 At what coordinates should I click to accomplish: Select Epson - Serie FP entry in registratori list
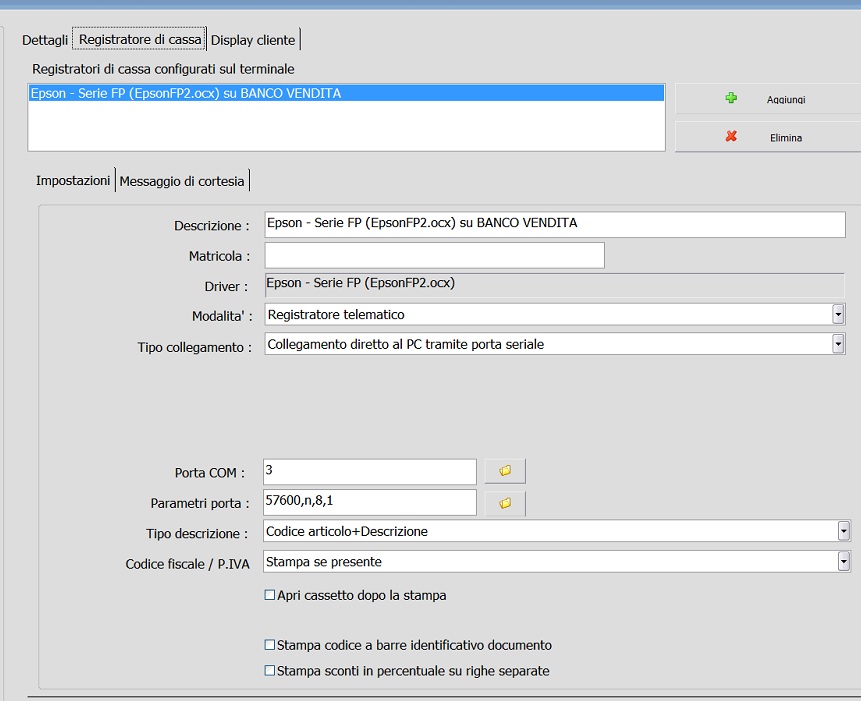(x=346, y=93)
